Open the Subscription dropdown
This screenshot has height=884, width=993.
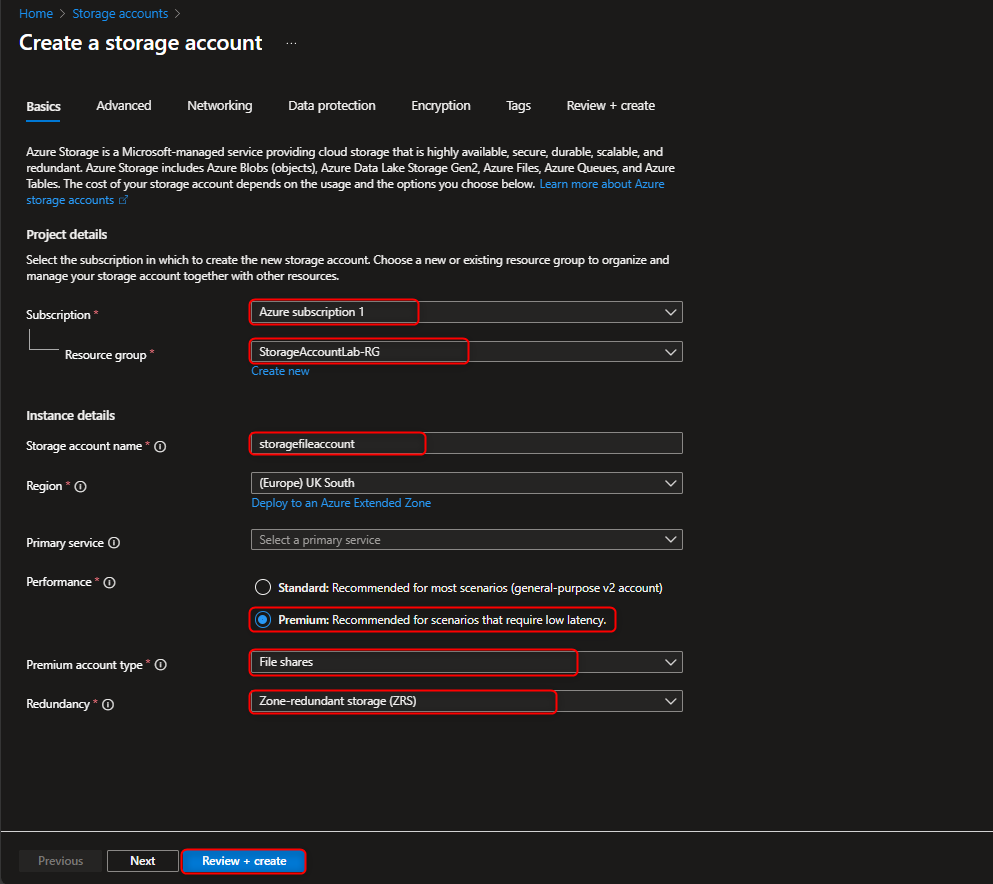tap(671, 311)
